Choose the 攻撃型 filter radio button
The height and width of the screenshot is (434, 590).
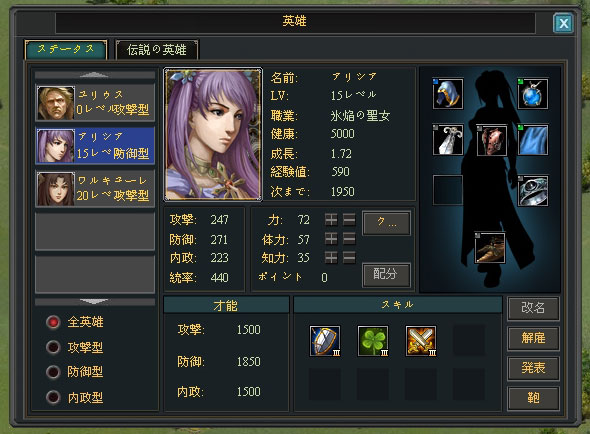[x=53, y=347]
